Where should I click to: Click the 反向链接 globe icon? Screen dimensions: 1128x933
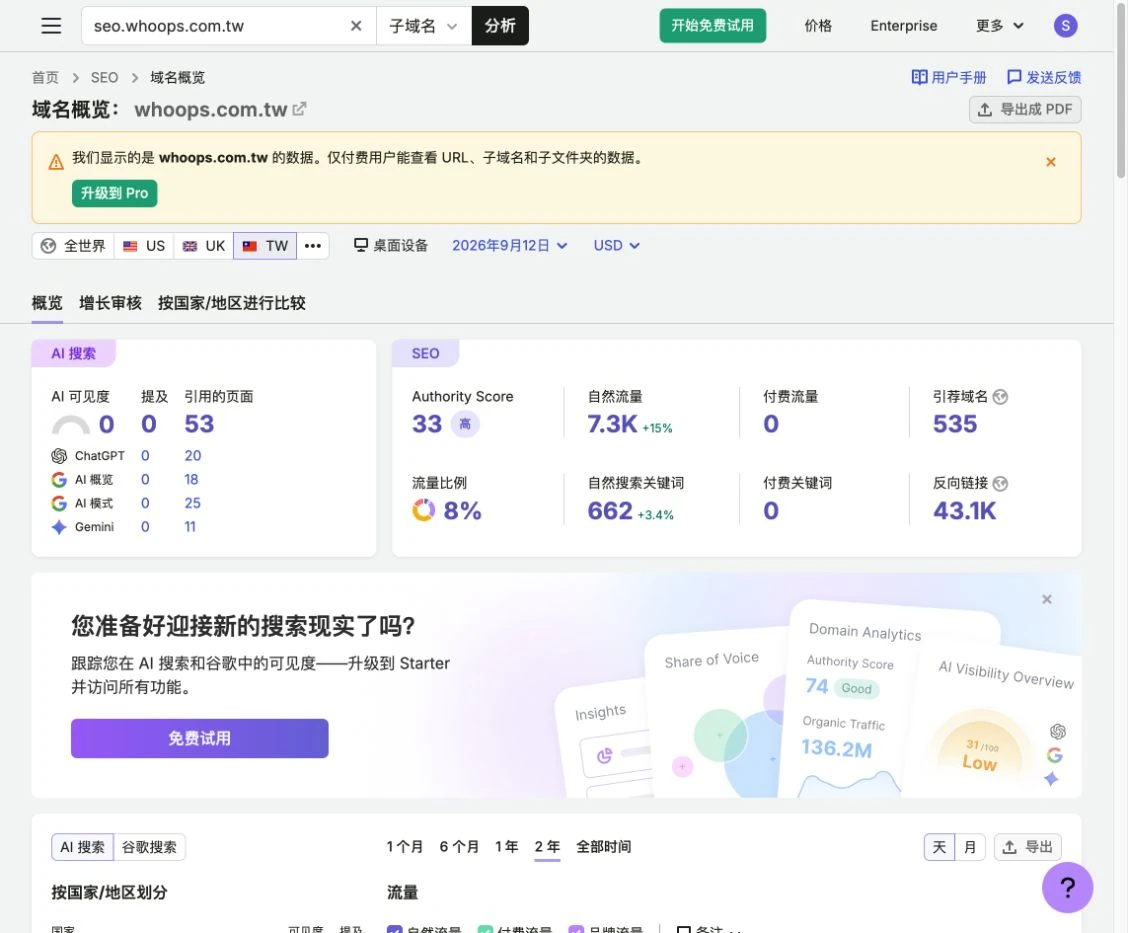coord(1000,483)
